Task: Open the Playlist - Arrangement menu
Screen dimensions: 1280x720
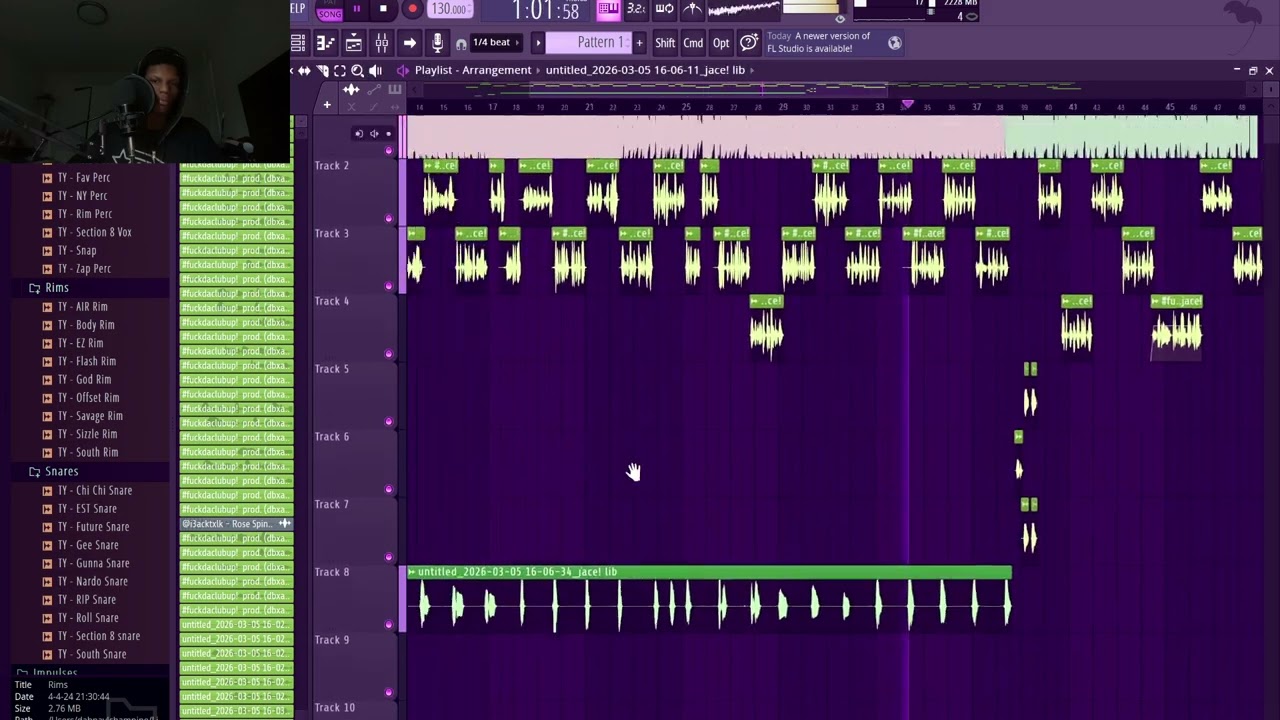Action: [473, 70]
